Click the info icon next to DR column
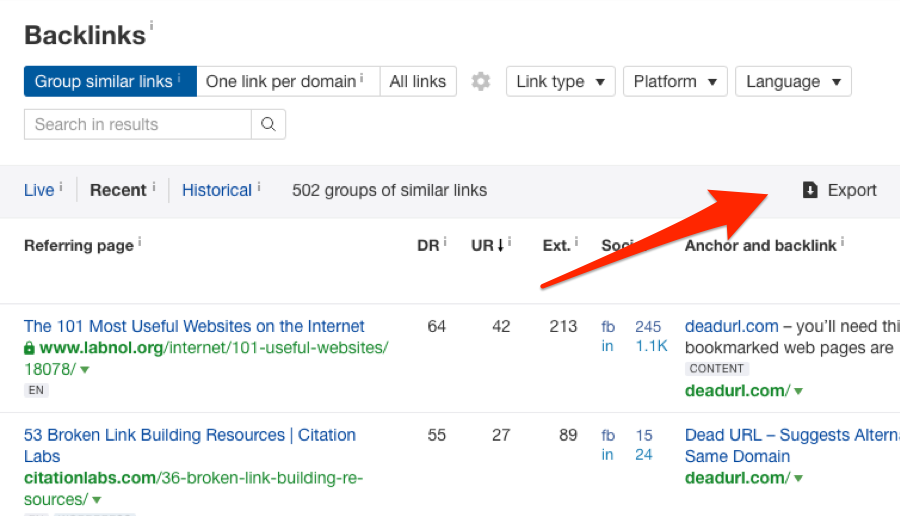The image size is (900, 516). click(x=445, y=242)
